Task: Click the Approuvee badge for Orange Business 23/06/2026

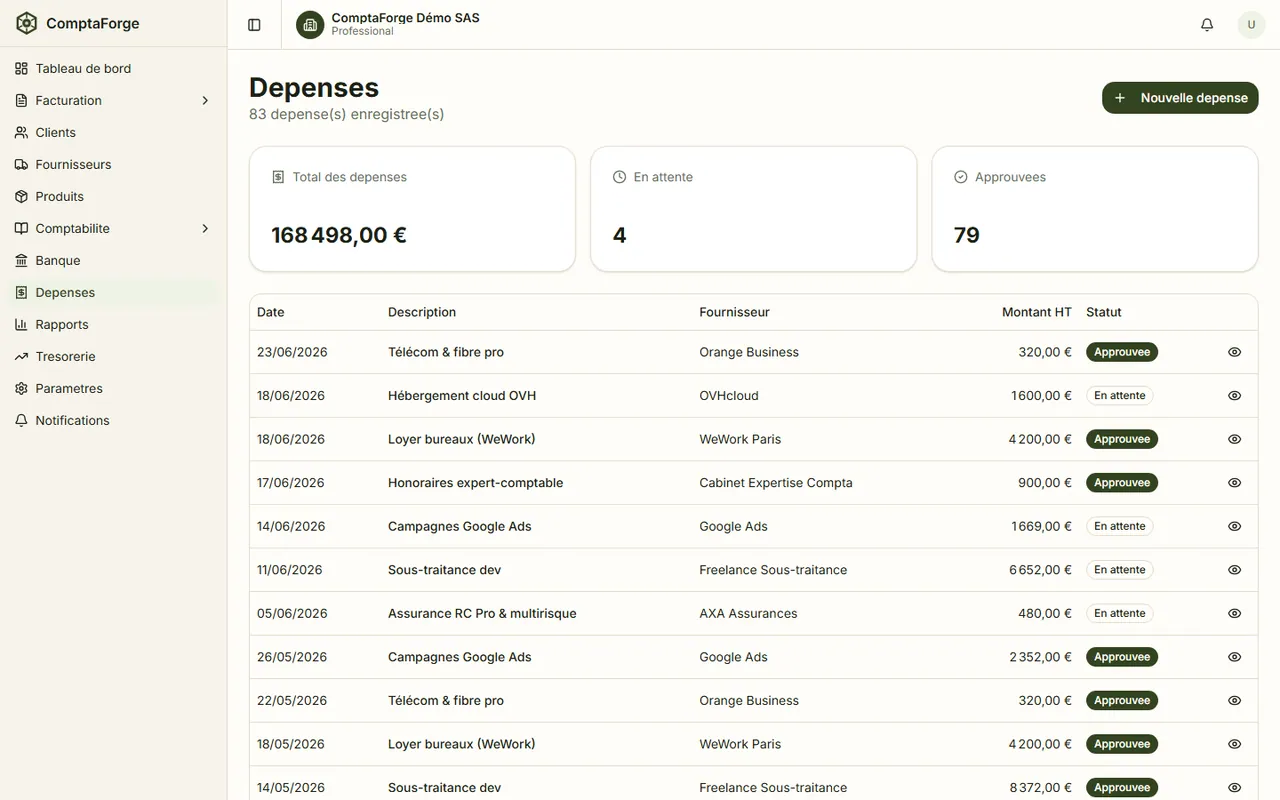Action: pyautogui.click(x=1122, y=352)
